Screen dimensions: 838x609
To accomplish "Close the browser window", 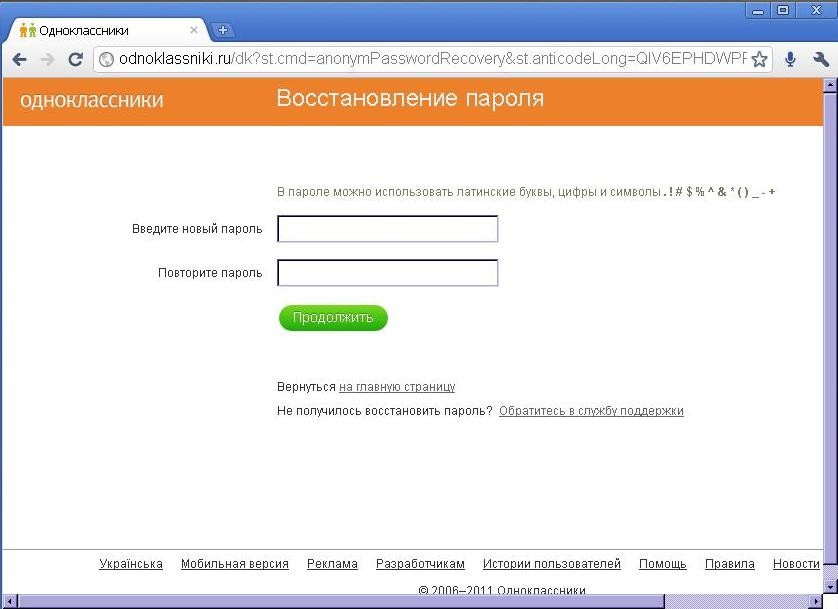I will coord(817,11).
